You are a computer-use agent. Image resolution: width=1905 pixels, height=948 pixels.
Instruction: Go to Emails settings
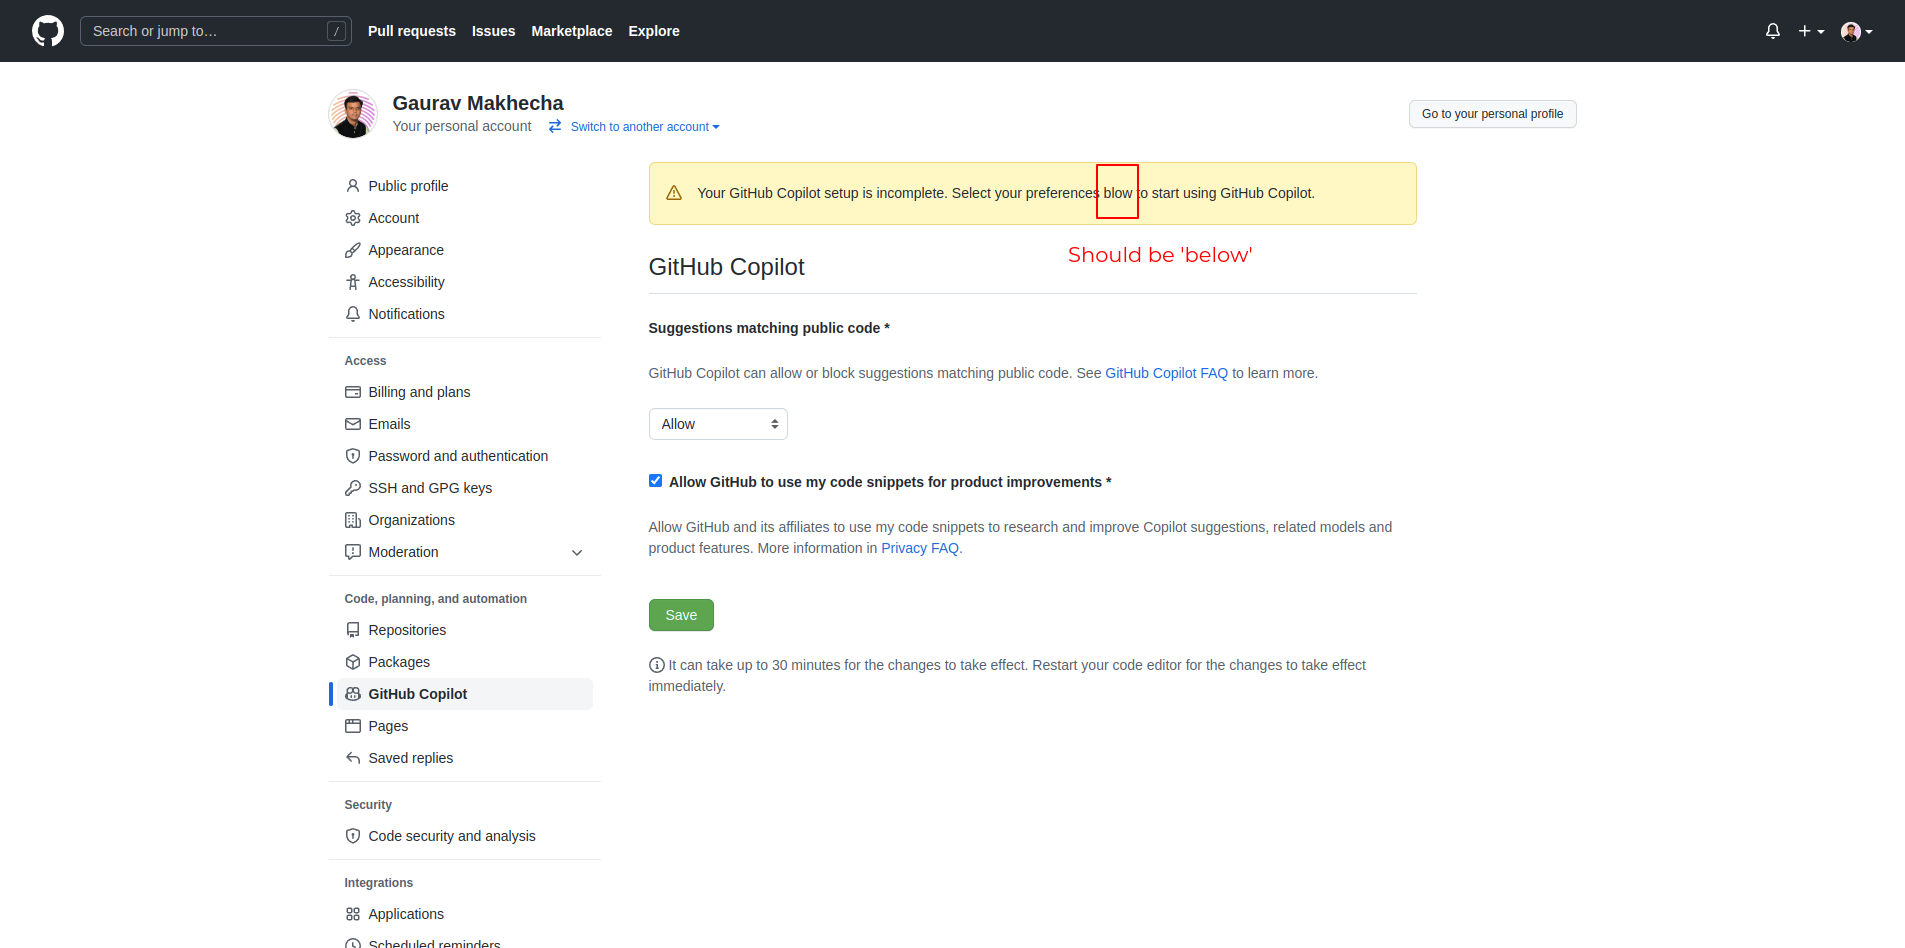465,424
